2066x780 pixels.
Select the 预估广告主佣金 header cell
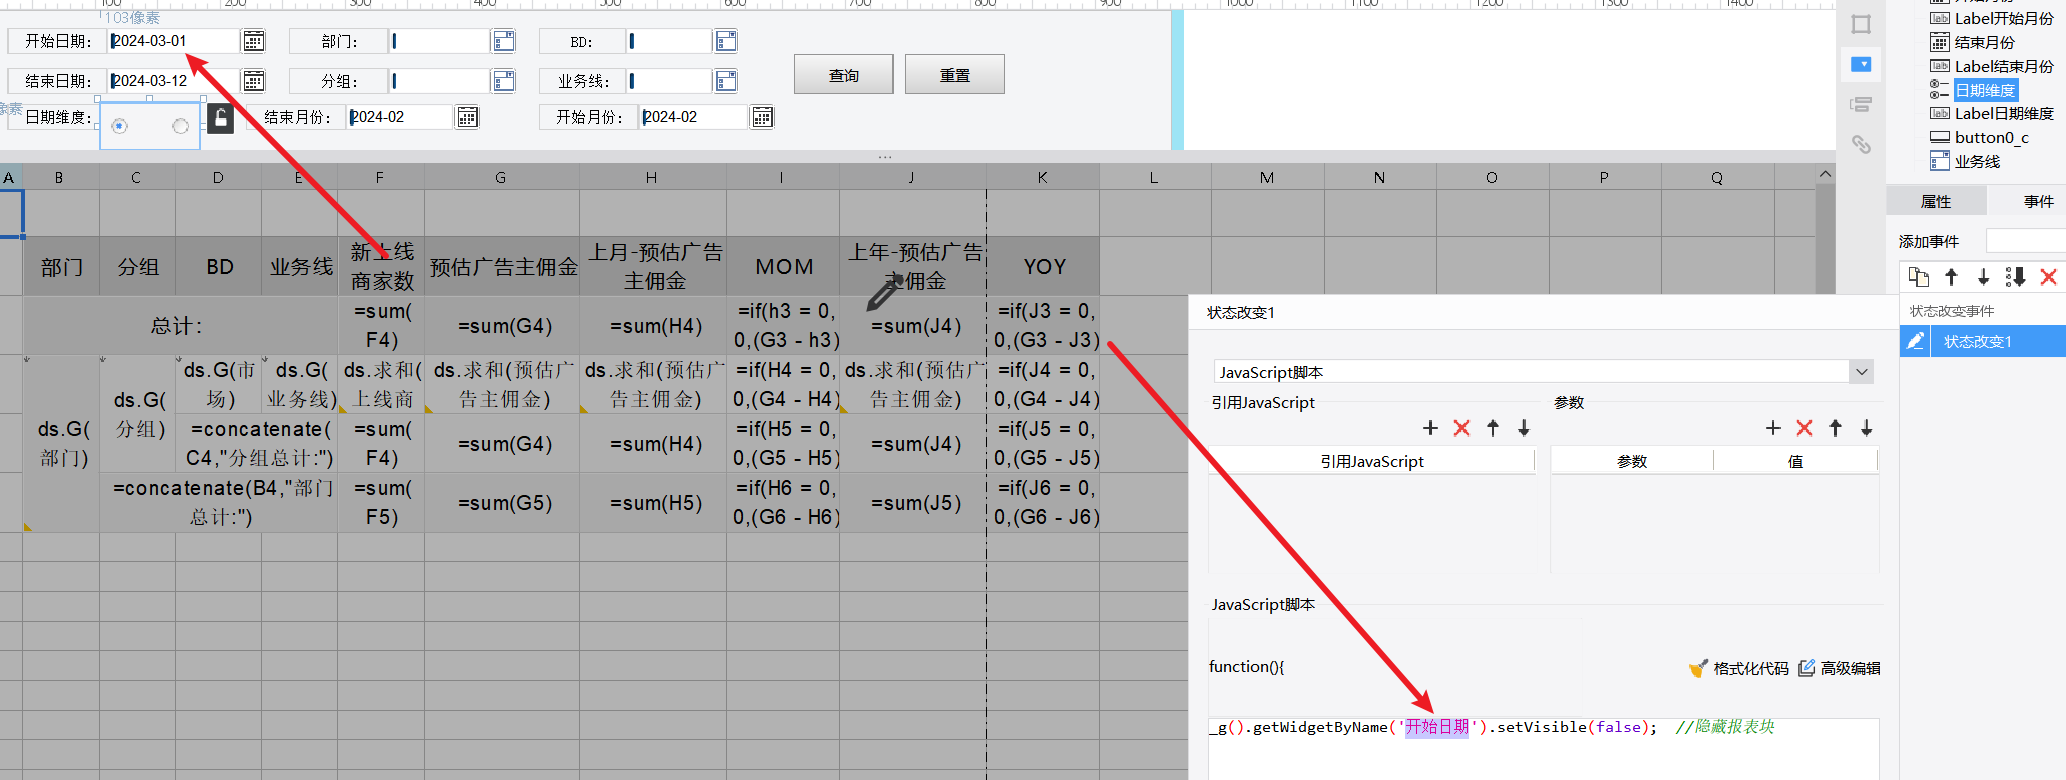[502, 266]
